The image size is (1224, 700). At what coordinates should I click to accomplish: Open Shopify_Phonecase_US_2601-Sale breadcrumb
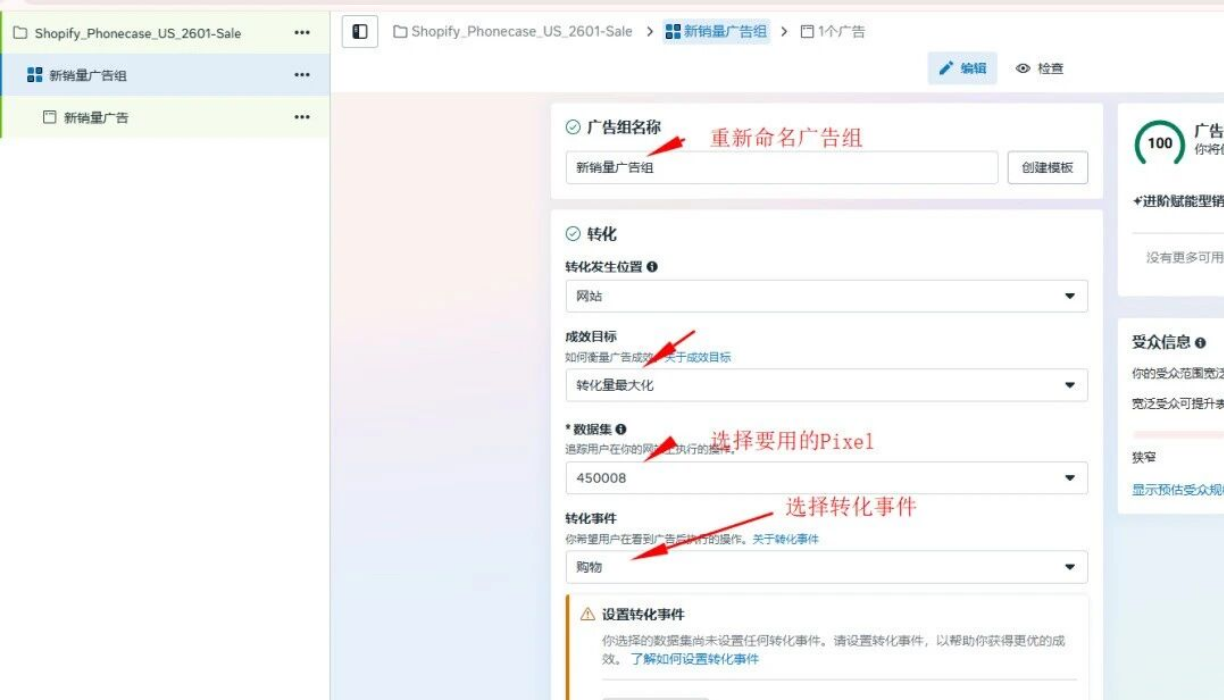coord(513,32)
